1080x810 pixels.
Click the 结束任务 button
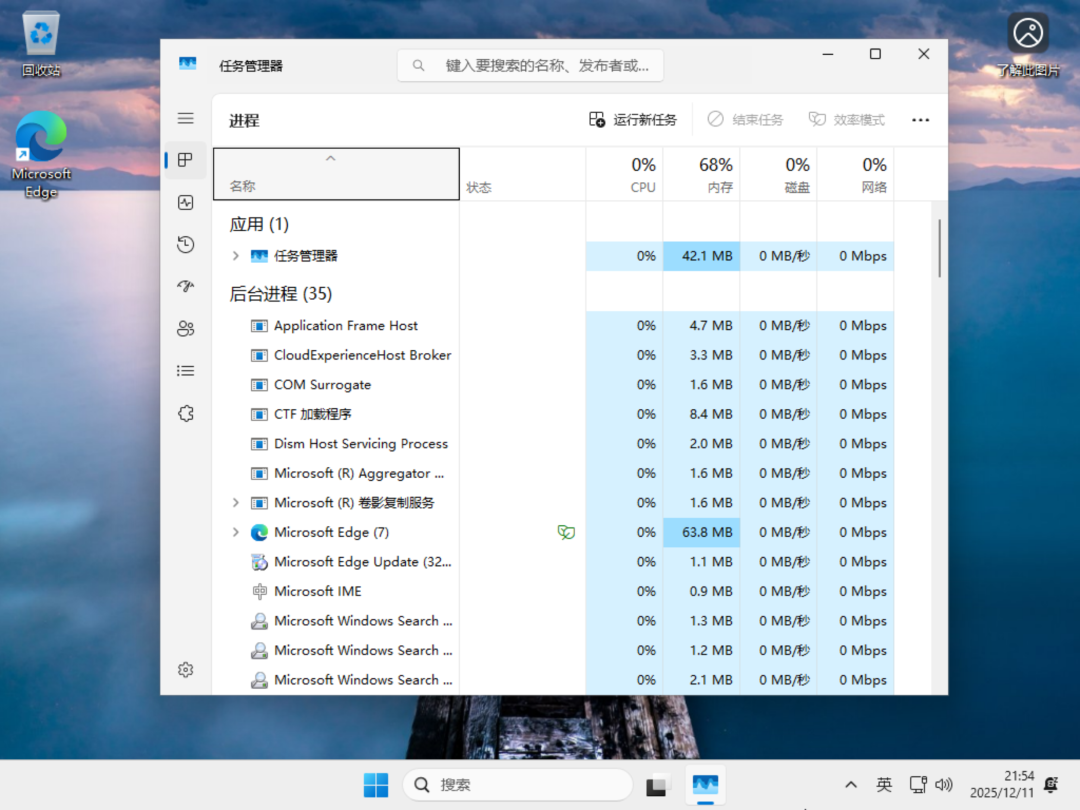click(746, 120)
